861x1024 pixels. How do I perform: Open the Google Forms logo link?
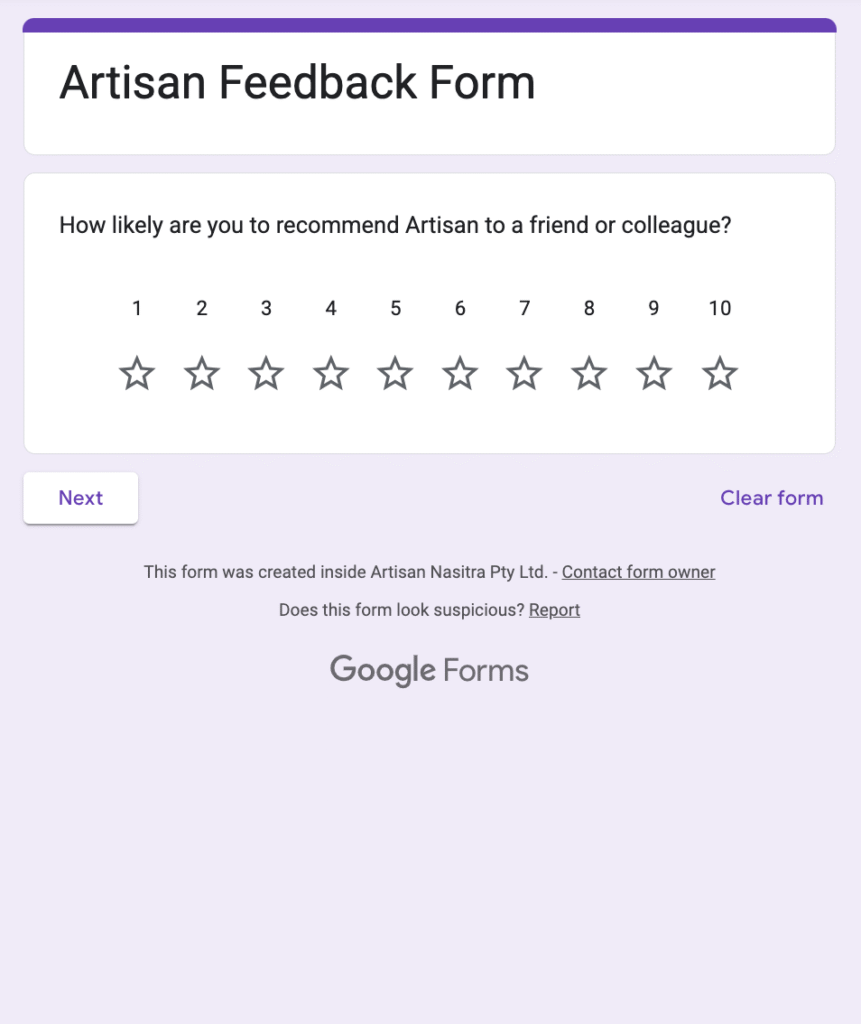click(429, 670)
